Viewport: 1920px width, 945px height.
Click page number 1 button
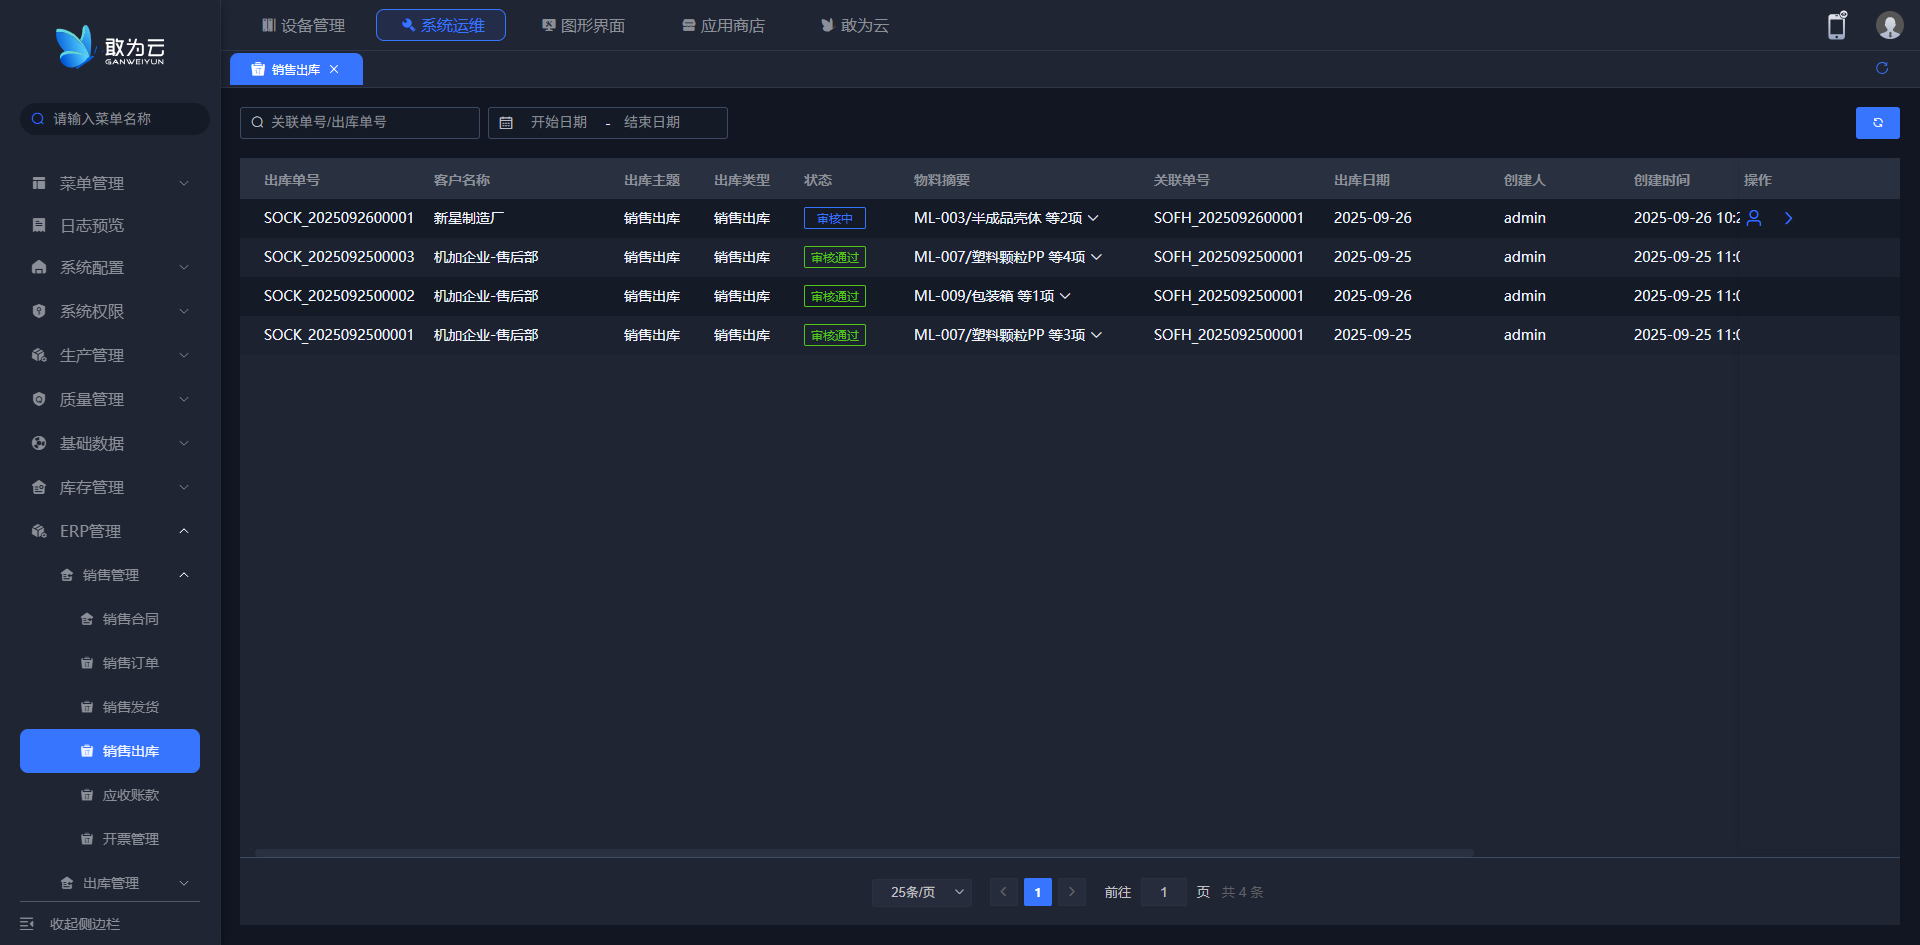coord(1037,892)
